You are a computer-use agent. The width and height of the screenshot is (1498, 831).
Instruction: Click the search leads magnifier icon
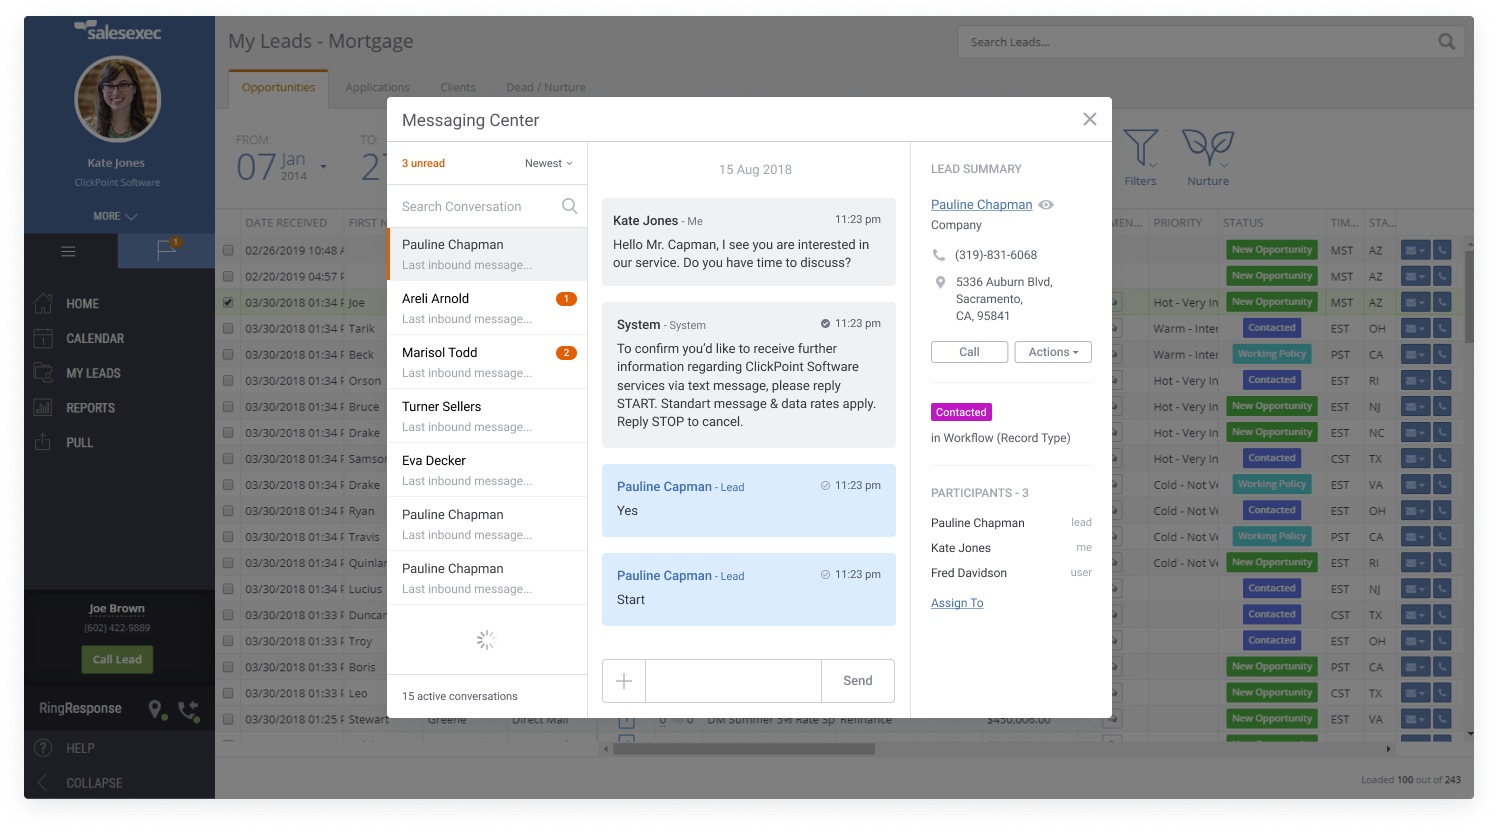click(x=1446, y=42)
